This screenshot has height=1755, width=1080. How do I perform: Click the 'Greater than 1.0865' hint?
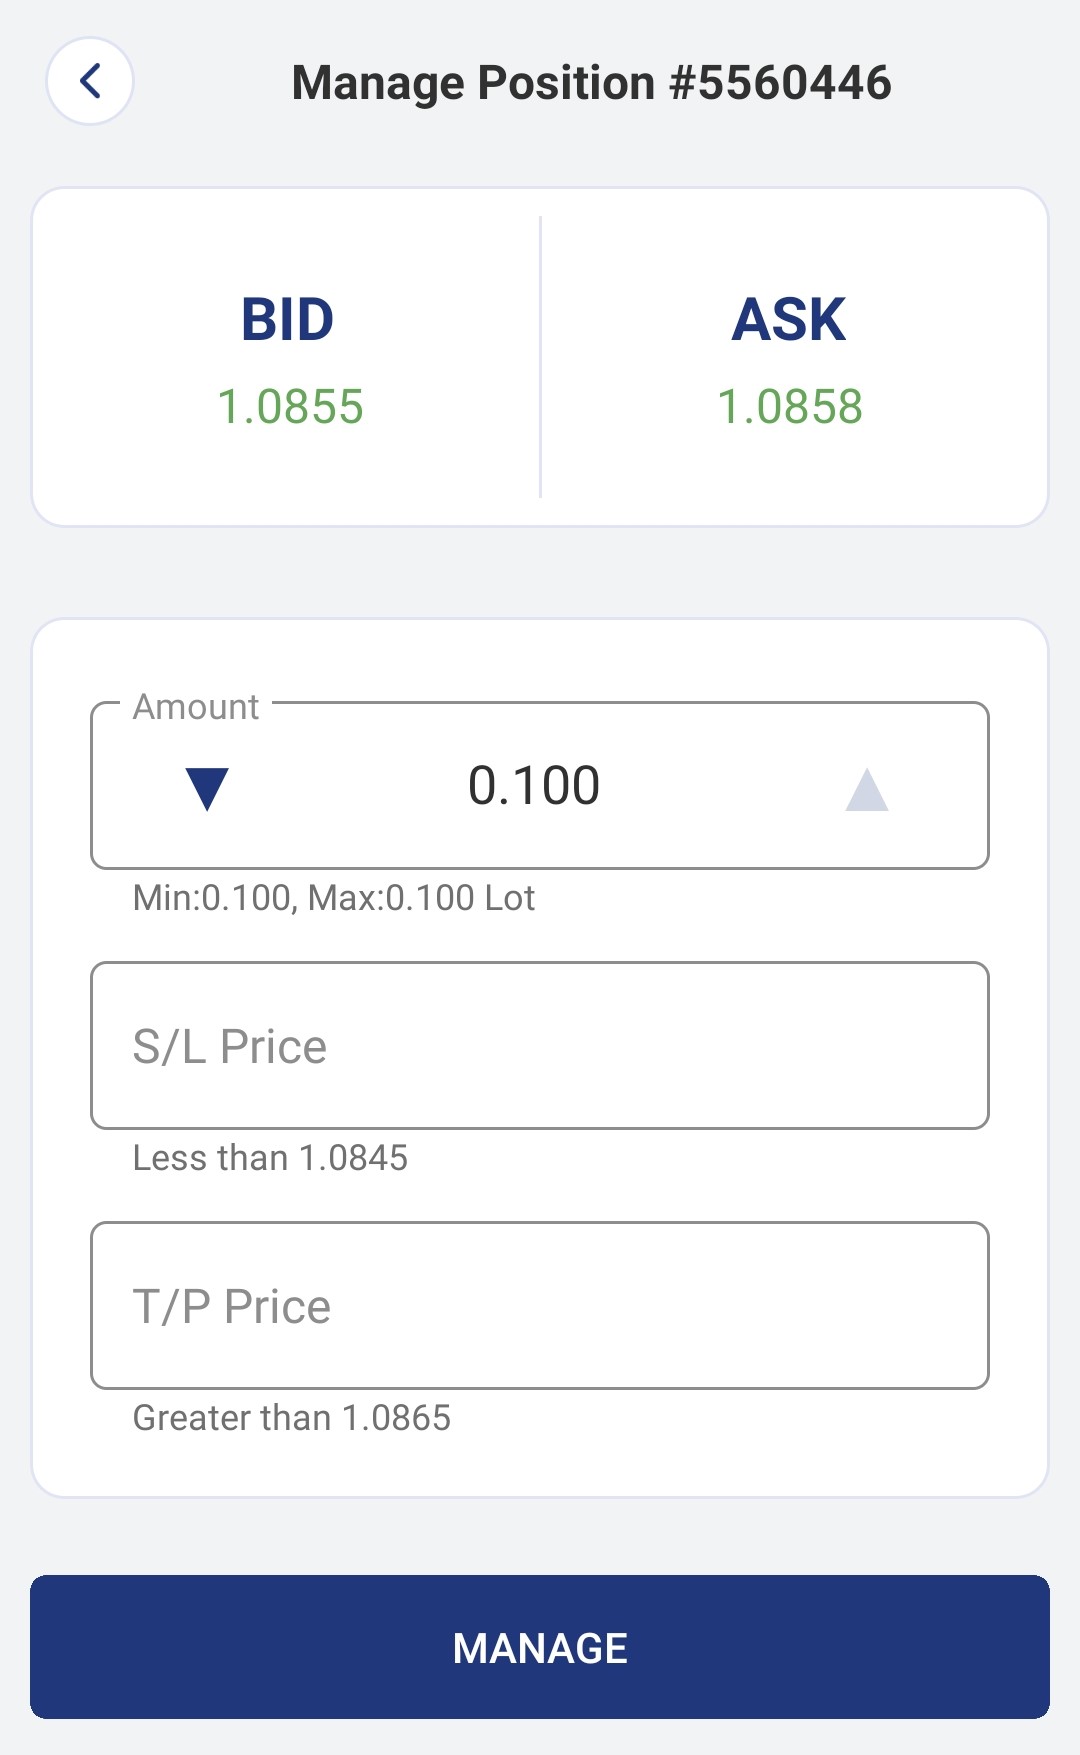(x=292, y=1418)
